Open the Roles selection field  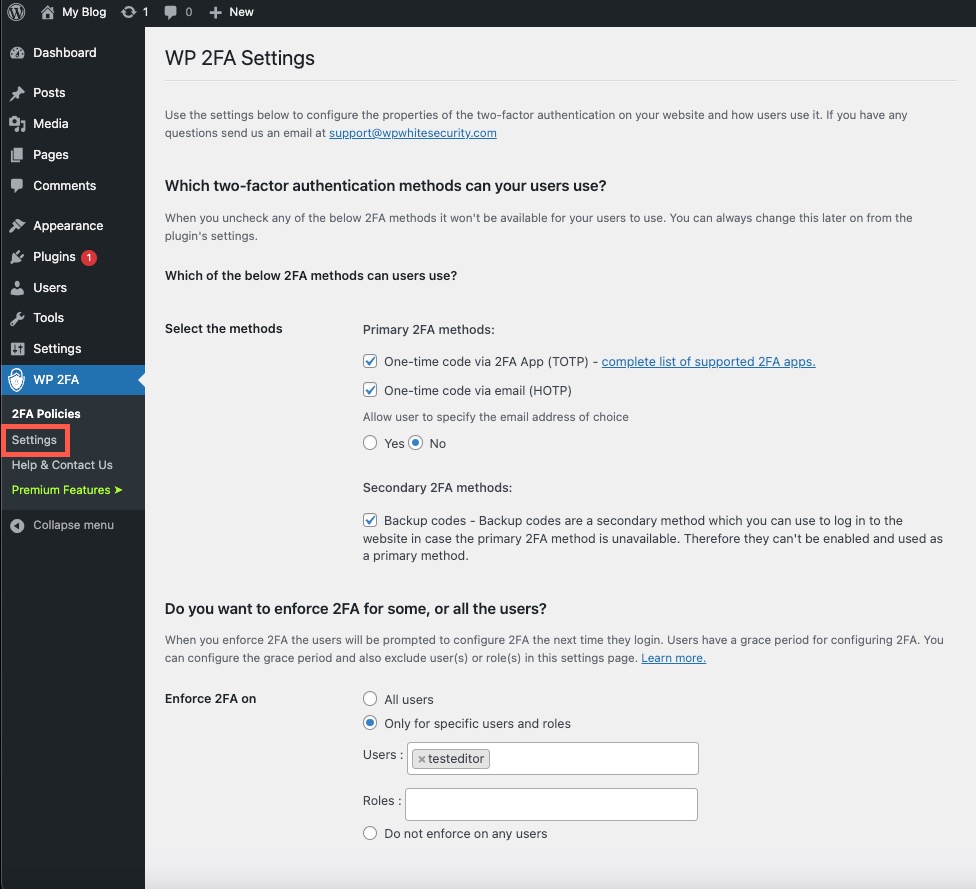[x=550, y=804]
